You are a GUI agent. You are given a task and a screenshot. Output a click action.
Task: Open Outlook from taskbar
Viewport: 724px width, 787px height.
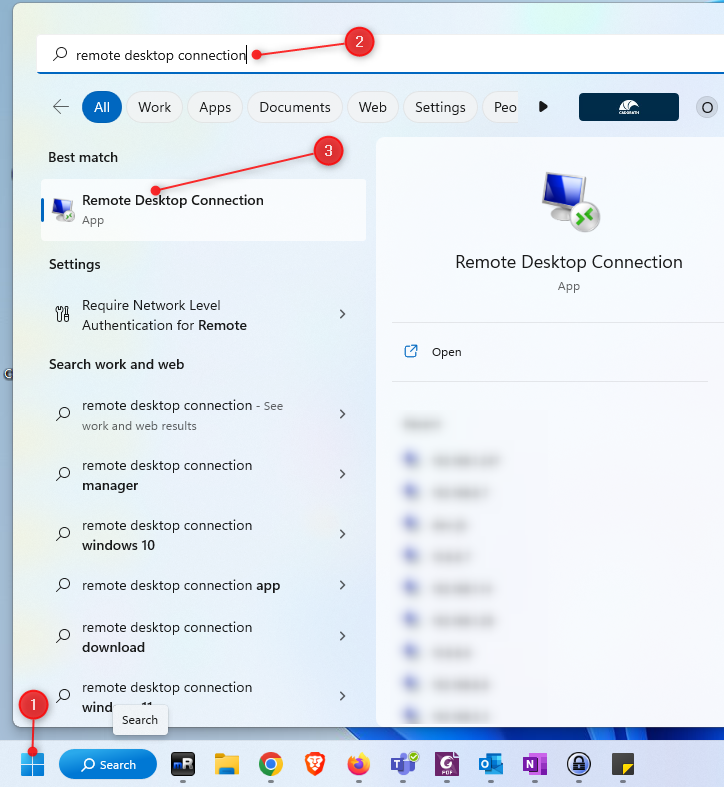click(491, 764)
